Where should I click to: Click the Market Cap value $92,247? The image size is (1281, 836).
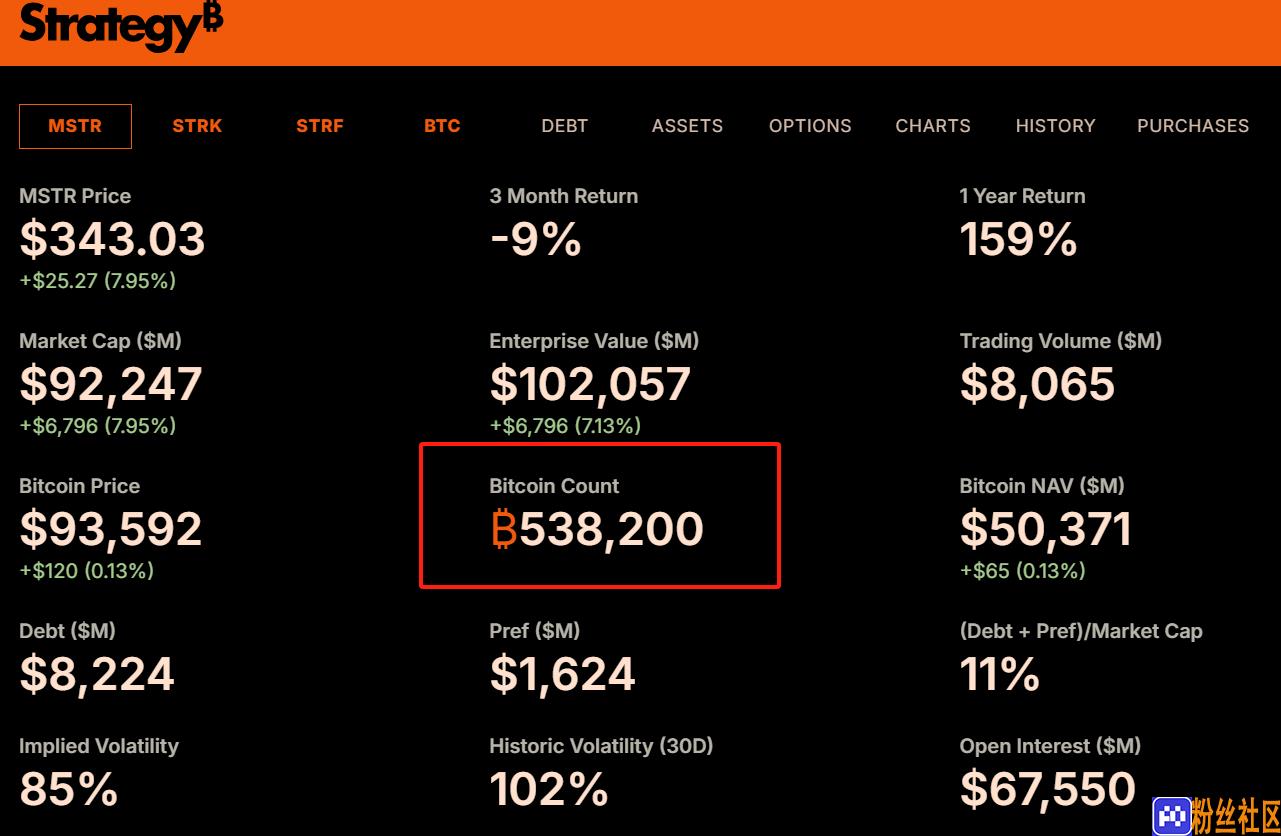(111, 384)
